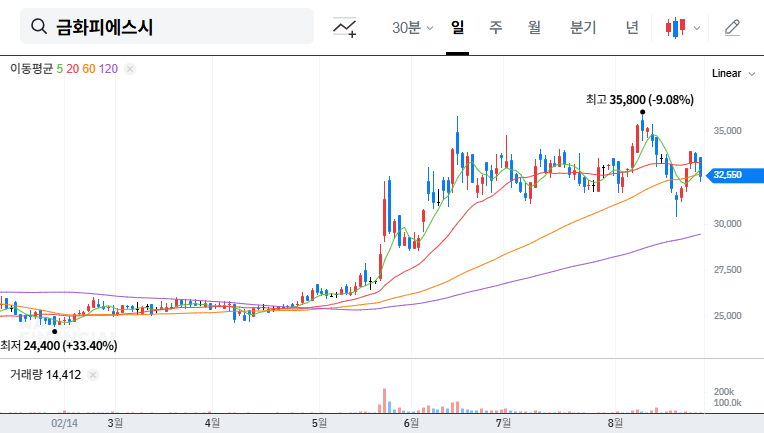The width and height of the screenshot is (764, 433).
Task: Click the 4월 date axis label
Action: pyautogui.click(x=212, y=423)
